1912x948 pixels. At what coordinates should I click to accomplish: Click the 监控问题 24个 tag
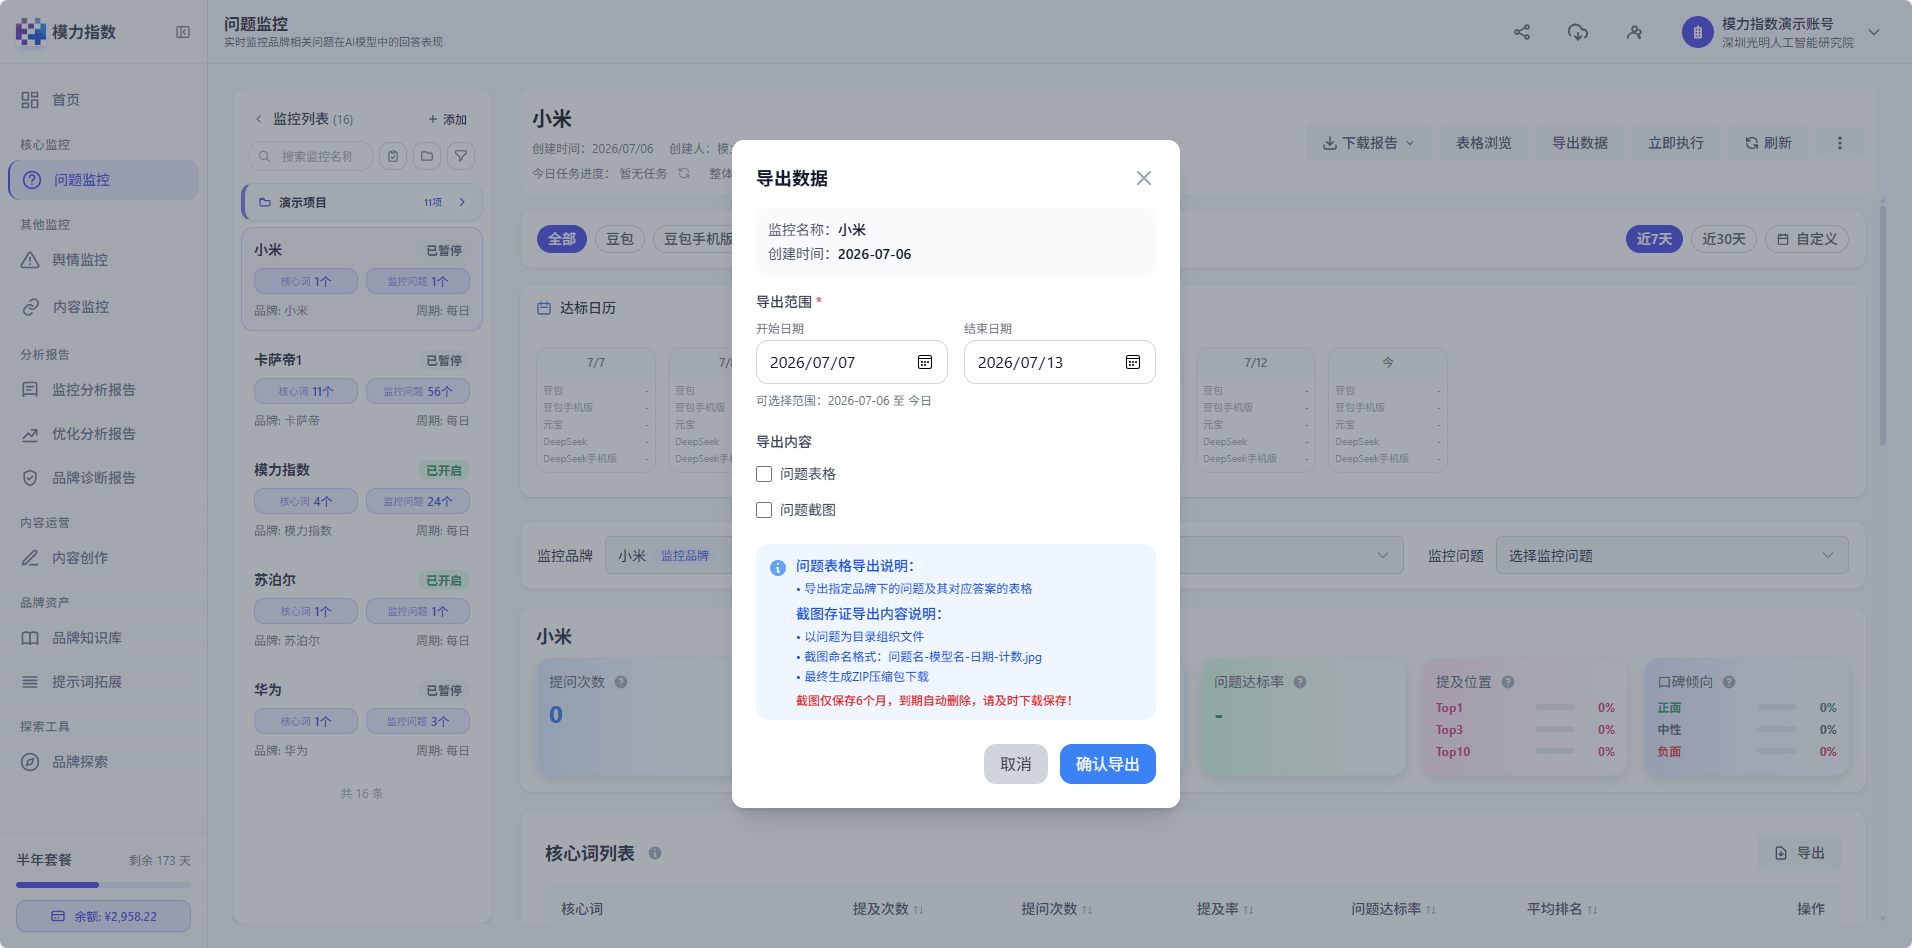pos(418,501)
